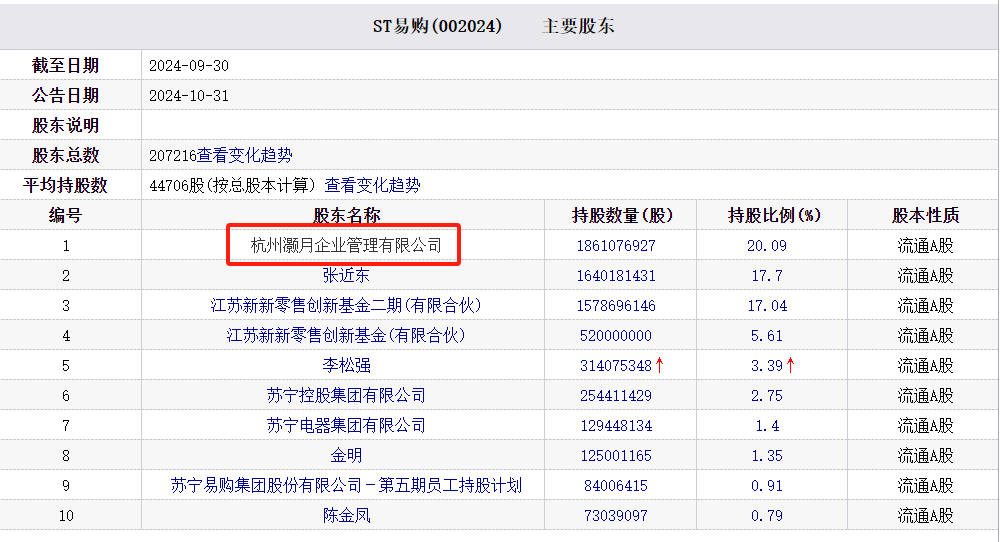Click red up arrow beside 3.39

791,365
